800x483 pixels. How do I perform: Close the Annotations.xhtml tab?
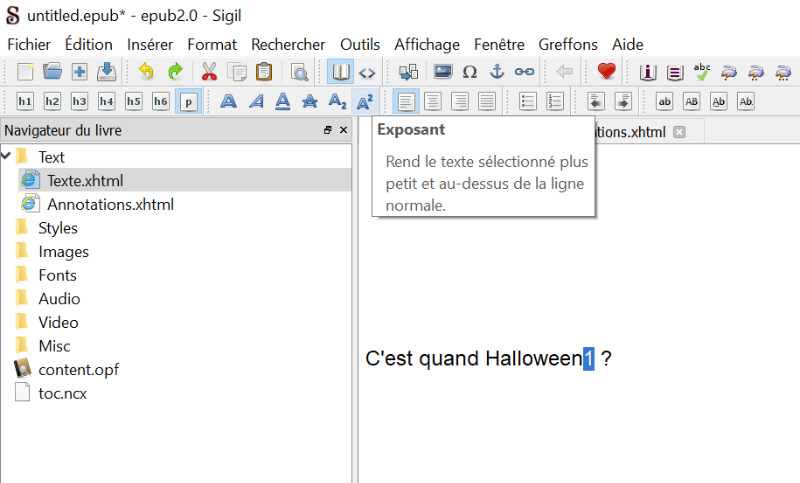[679, 132]
